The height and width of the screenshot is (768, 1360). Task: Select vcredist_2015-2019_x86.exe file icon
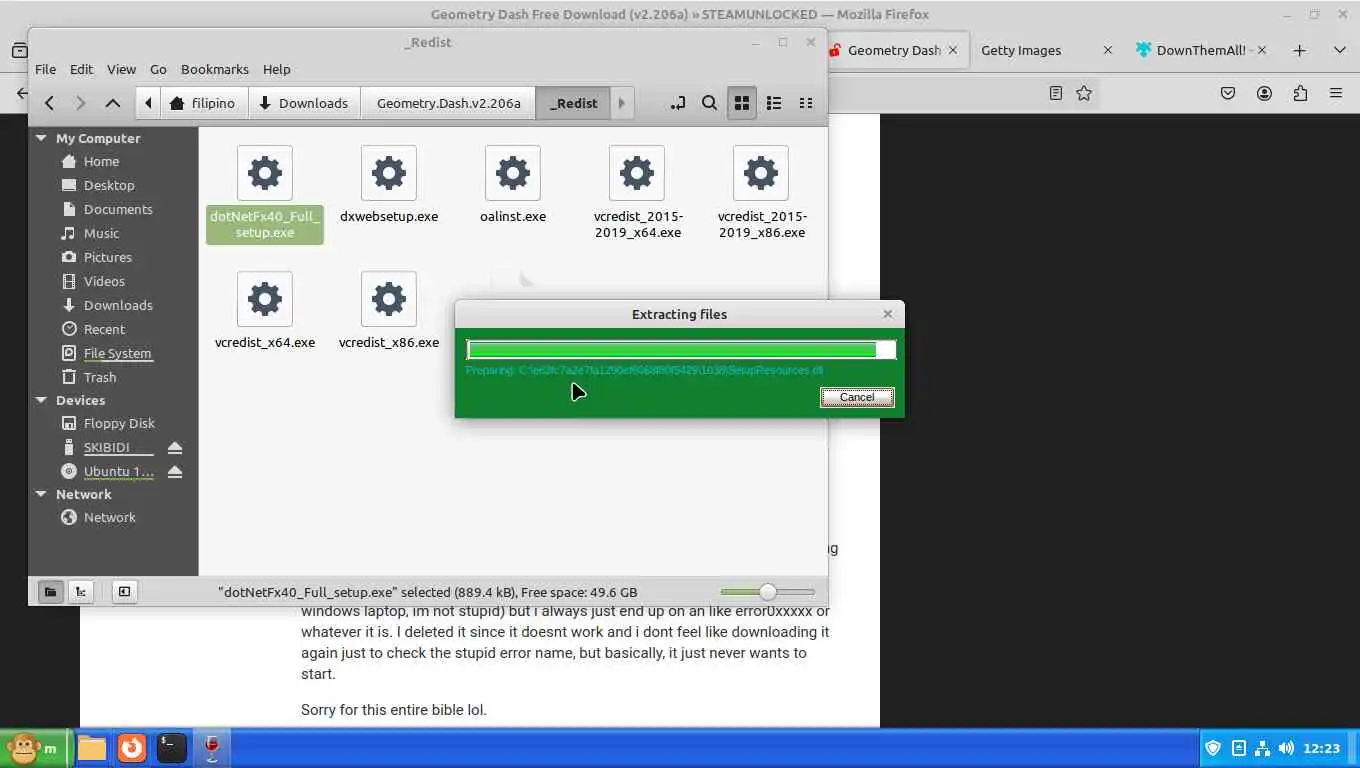pos(761,173)
